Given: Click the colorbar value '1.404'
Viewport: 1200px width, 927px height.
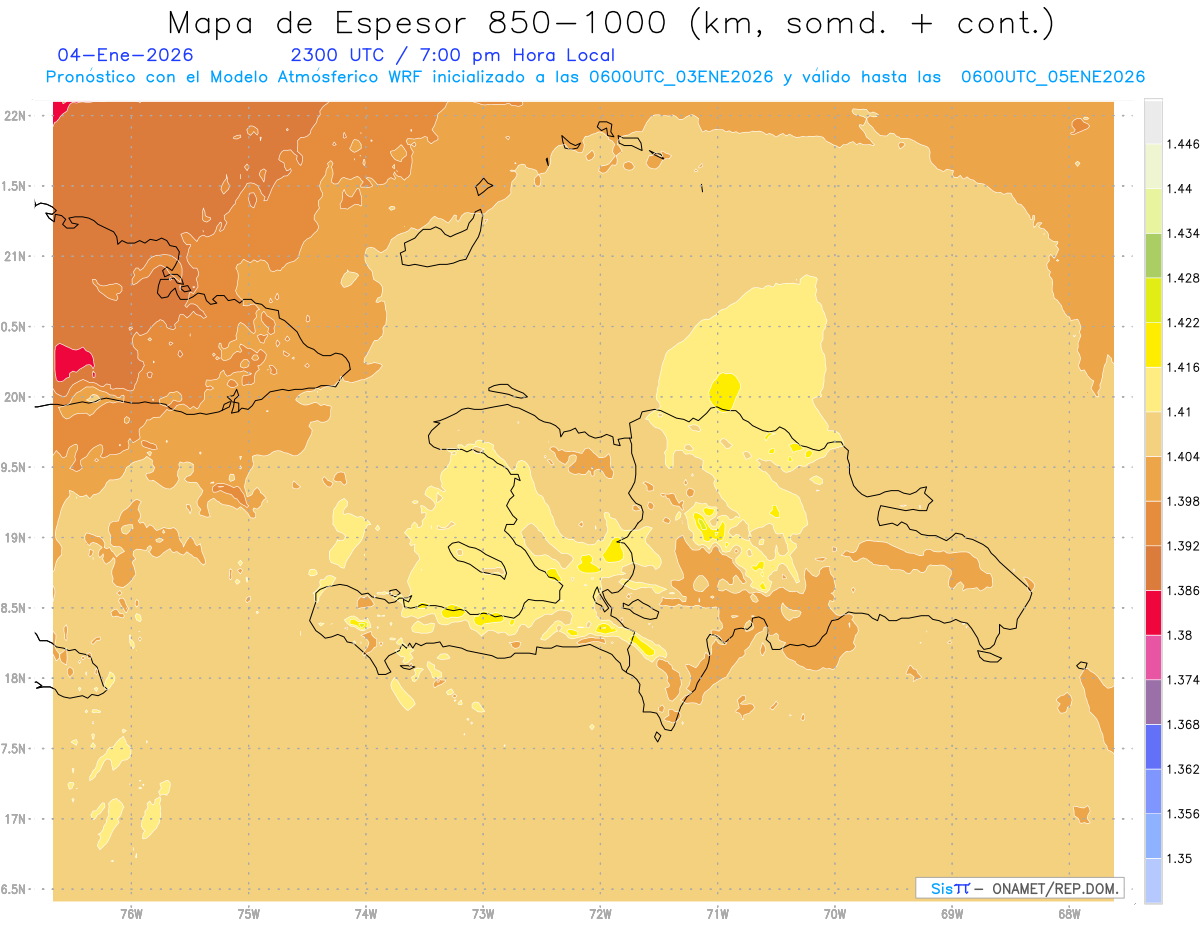Looking at the screenshot, I should pos(1183,456).
